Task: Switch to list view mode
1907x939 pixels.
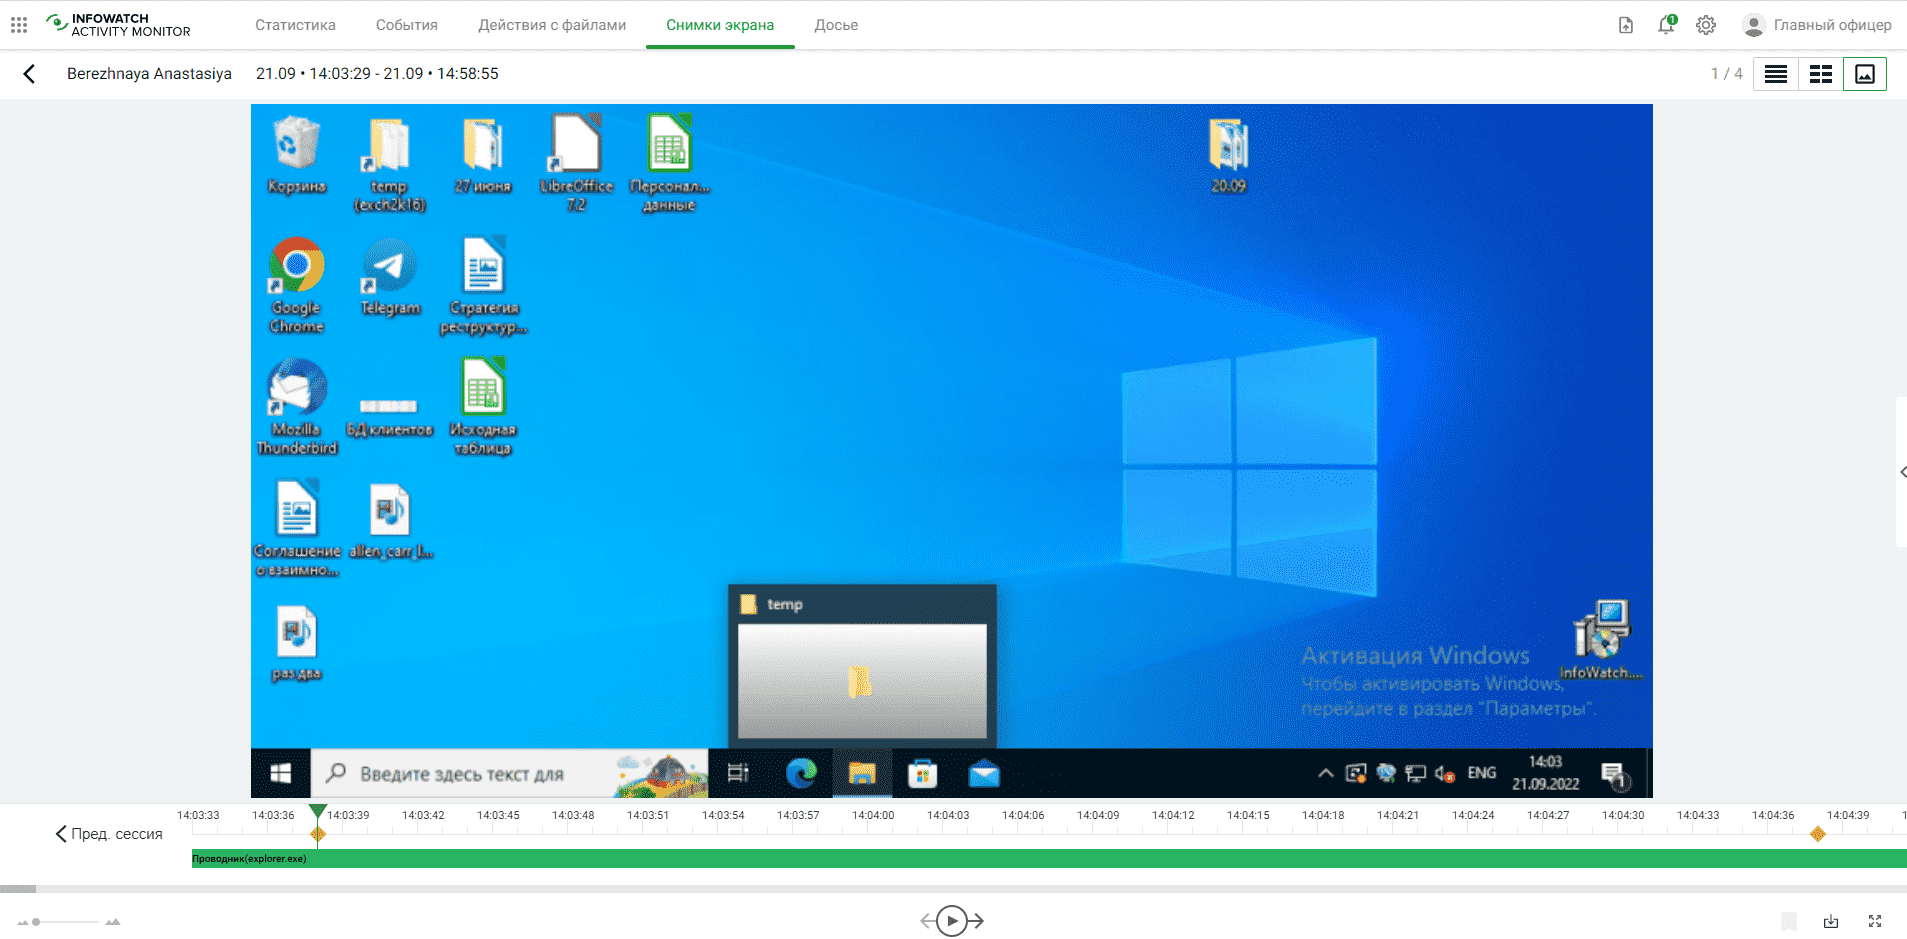Action: coord(1776,74)
